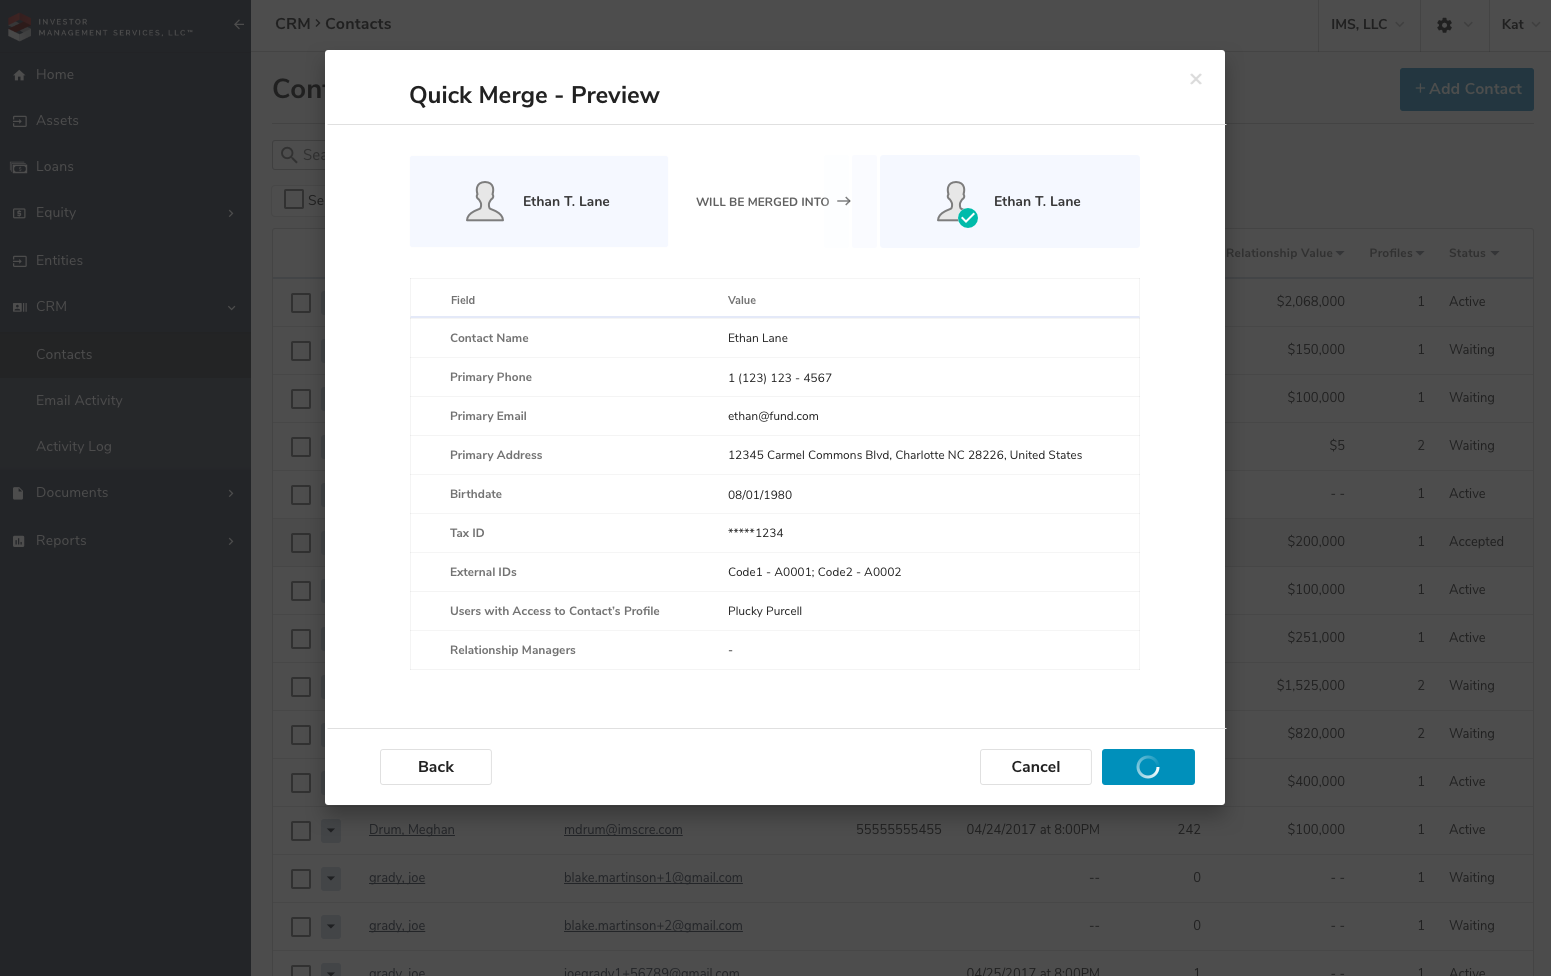Viewport: 1551px width, 976px height.
Task: Click the Reports icon in sidebar
Action: tap(18, 541)
